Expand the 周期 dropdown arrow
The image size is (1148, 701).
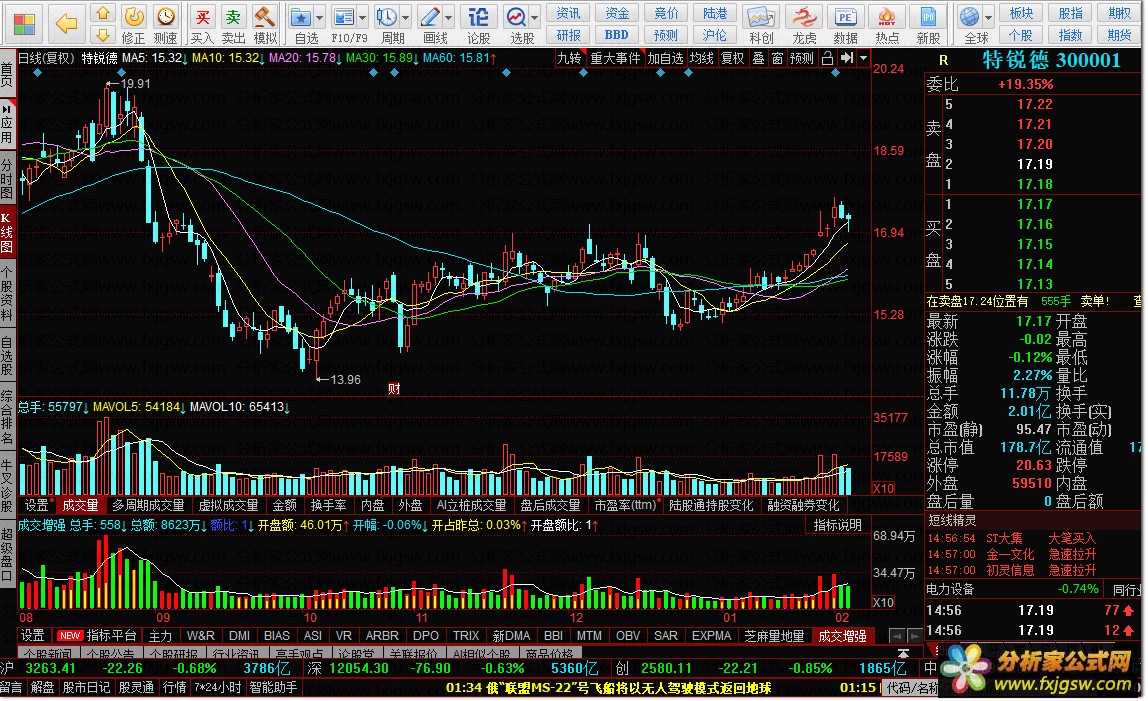click(406, 17)
